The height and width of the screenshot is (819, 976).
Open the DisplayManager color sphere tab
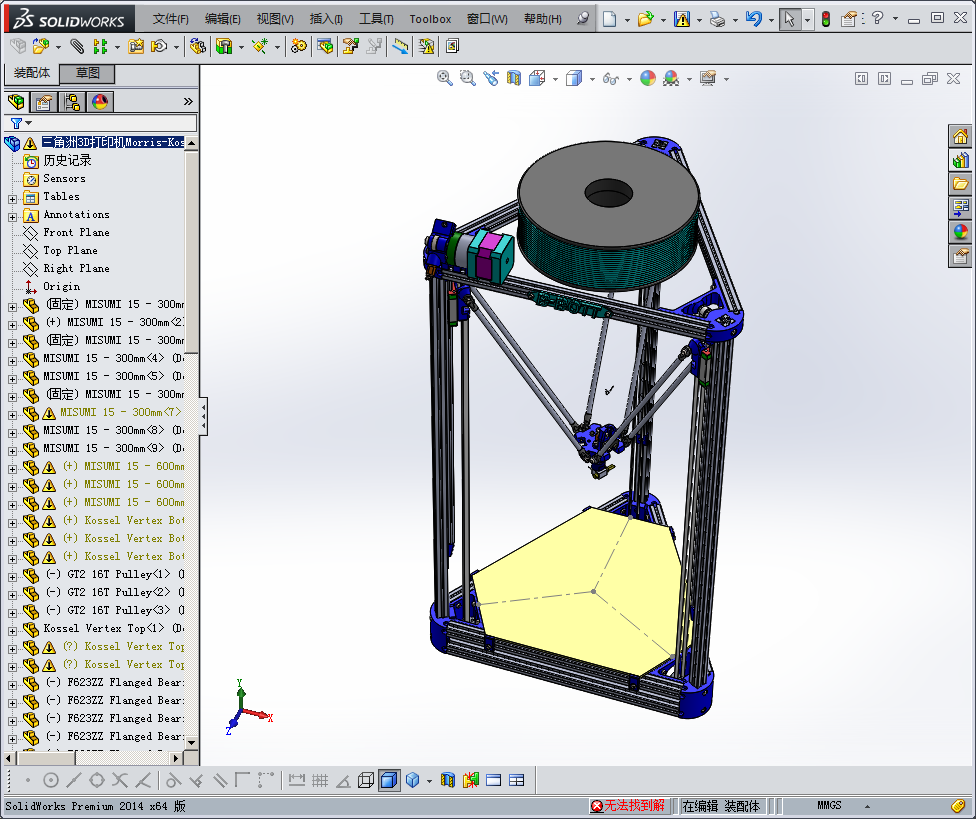(100, 101)
